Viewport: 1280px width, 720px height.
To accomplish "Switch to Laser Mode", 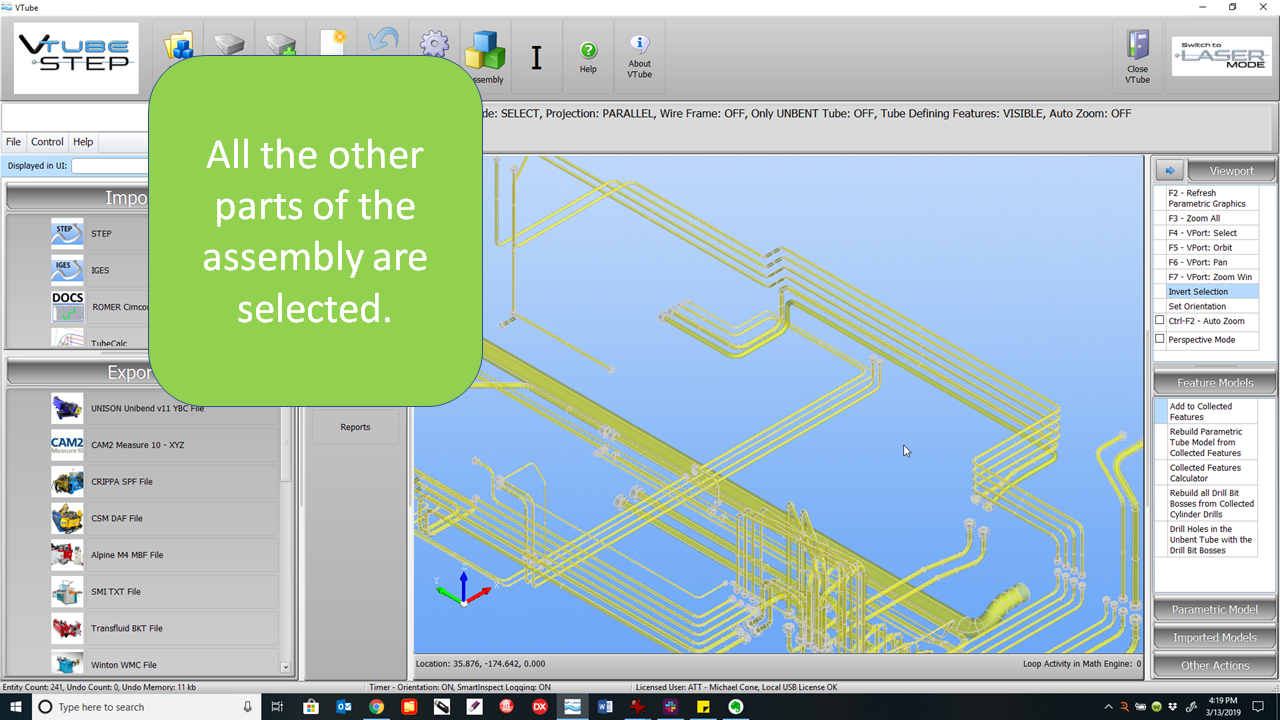I will point(1220,56).
